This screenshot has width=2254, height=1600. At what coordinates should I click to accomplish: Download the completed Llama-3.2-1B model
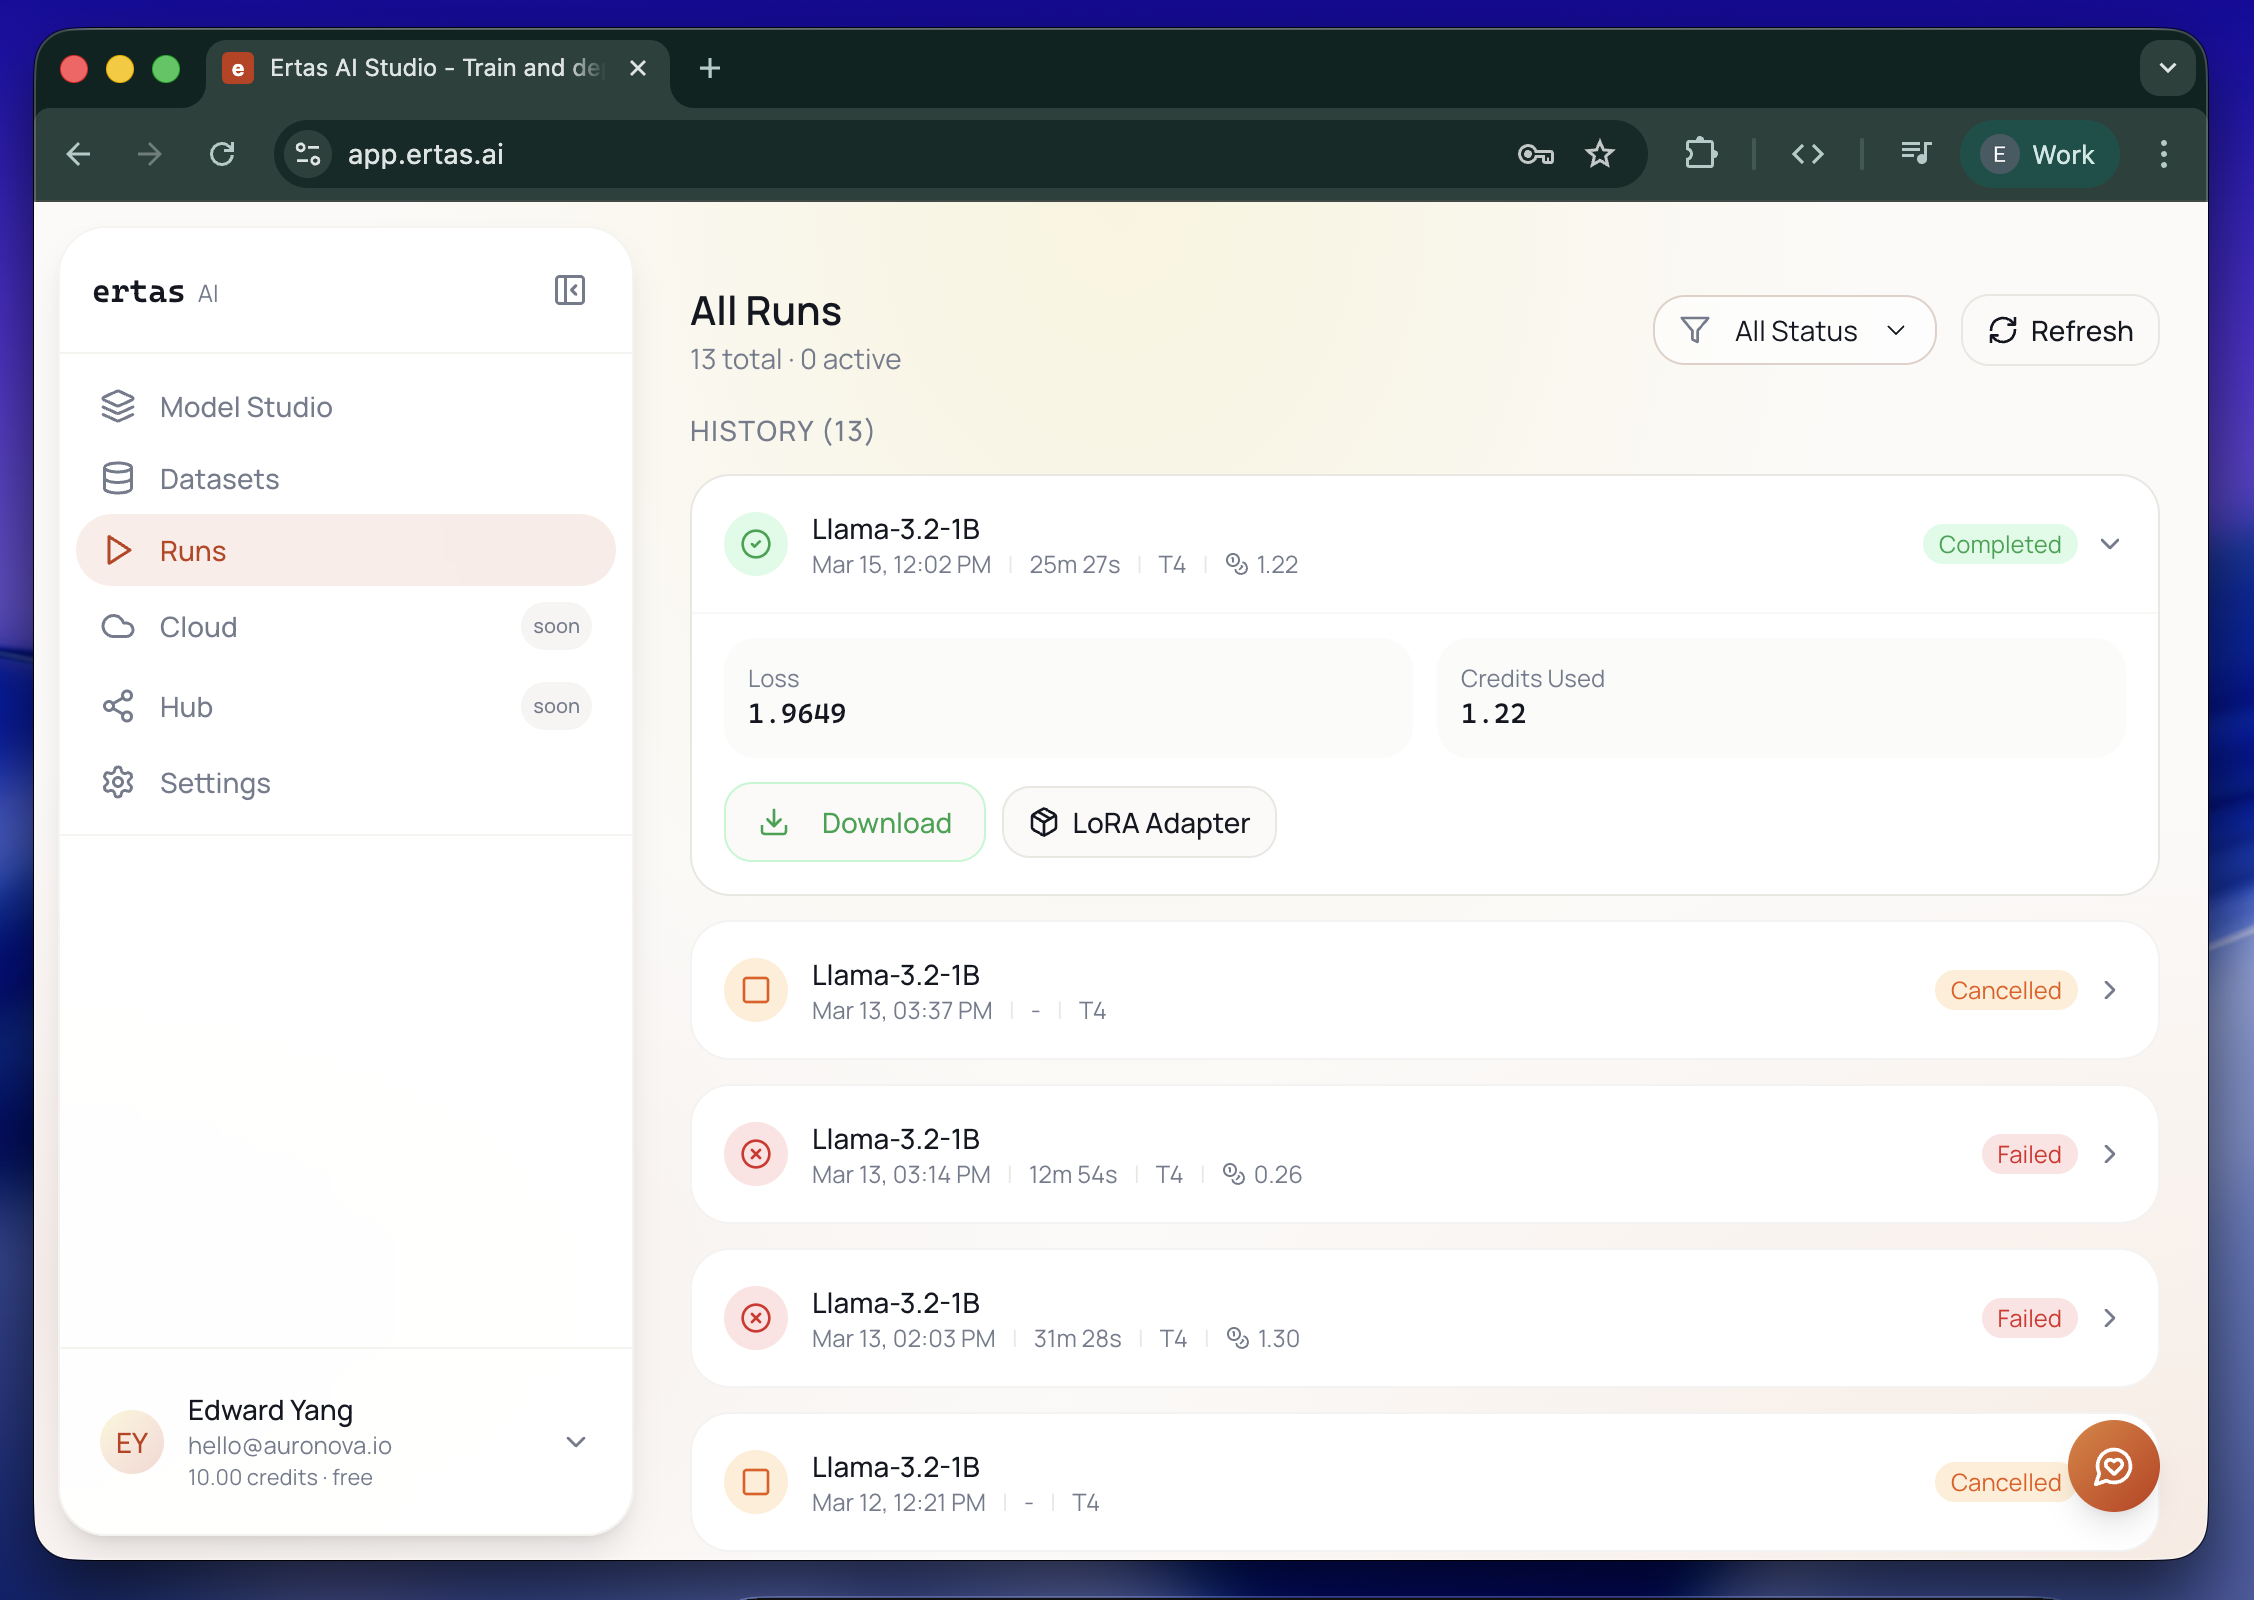[x=855, y=822]
